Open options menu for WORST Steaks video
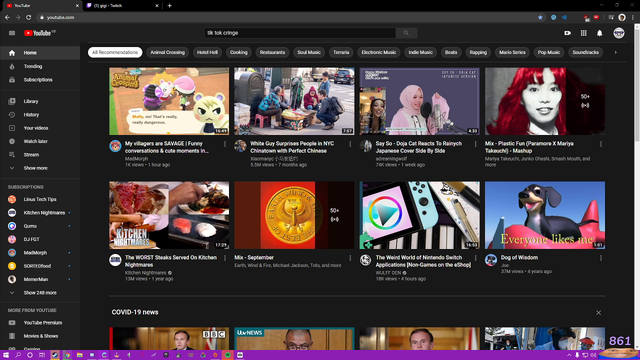This screenshot has height=360, width=640. pos(225,258)
